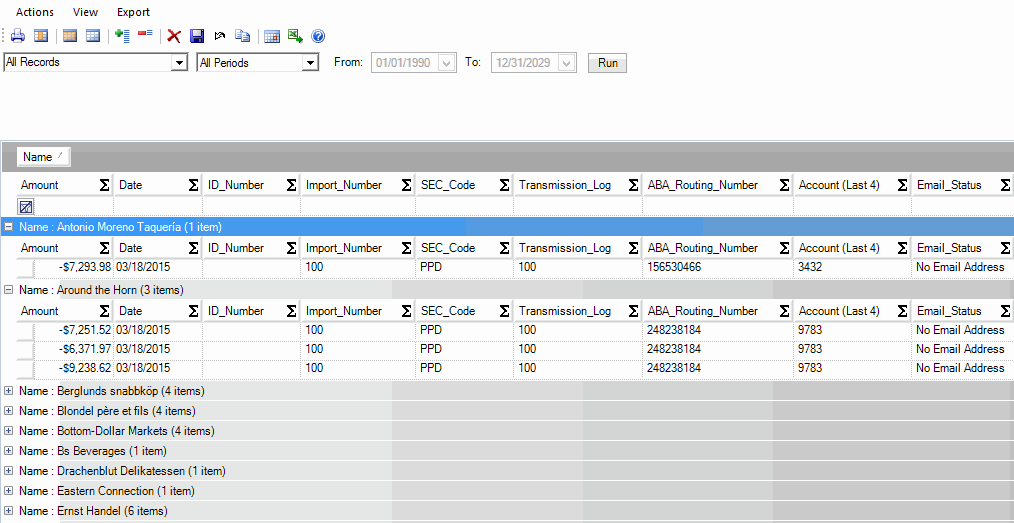The image size is (1014, 523).
Task: Click the Print icon in the toolbar
Action: pos(17,36)
